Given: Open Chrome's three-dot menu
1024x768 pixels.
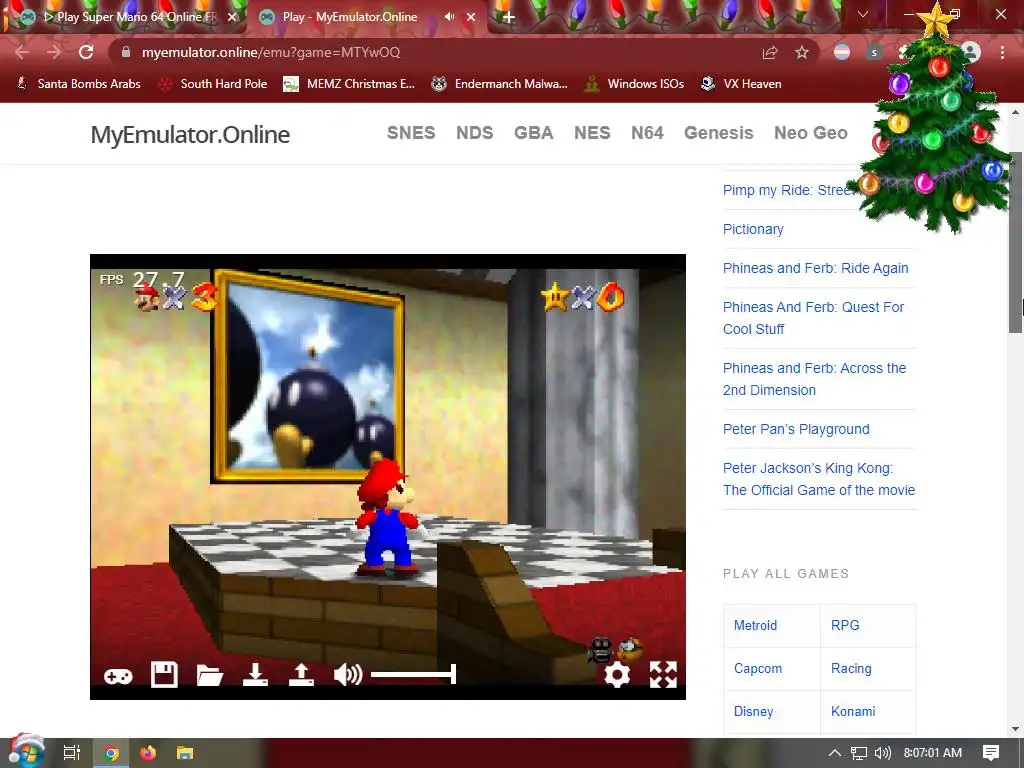Looking at the screenshot, I should click(x=1002, y=52).
